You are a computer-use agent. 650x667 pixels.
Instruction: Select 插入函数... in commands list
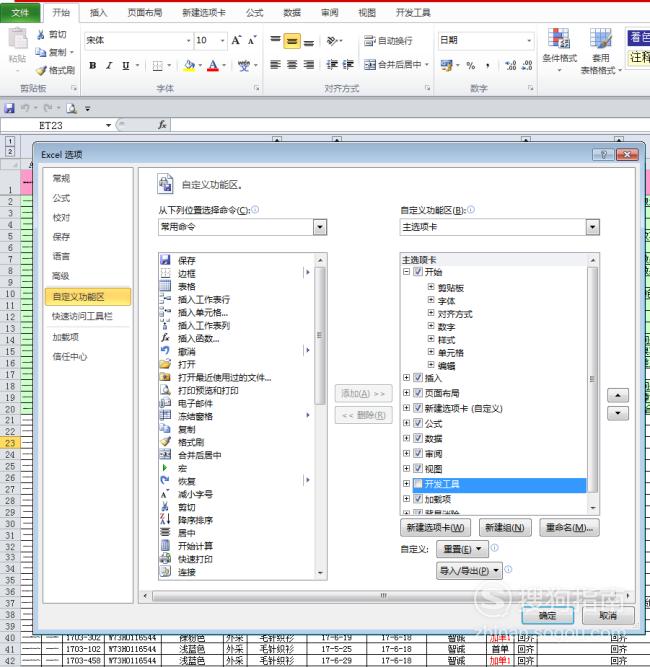click(199, 339)
